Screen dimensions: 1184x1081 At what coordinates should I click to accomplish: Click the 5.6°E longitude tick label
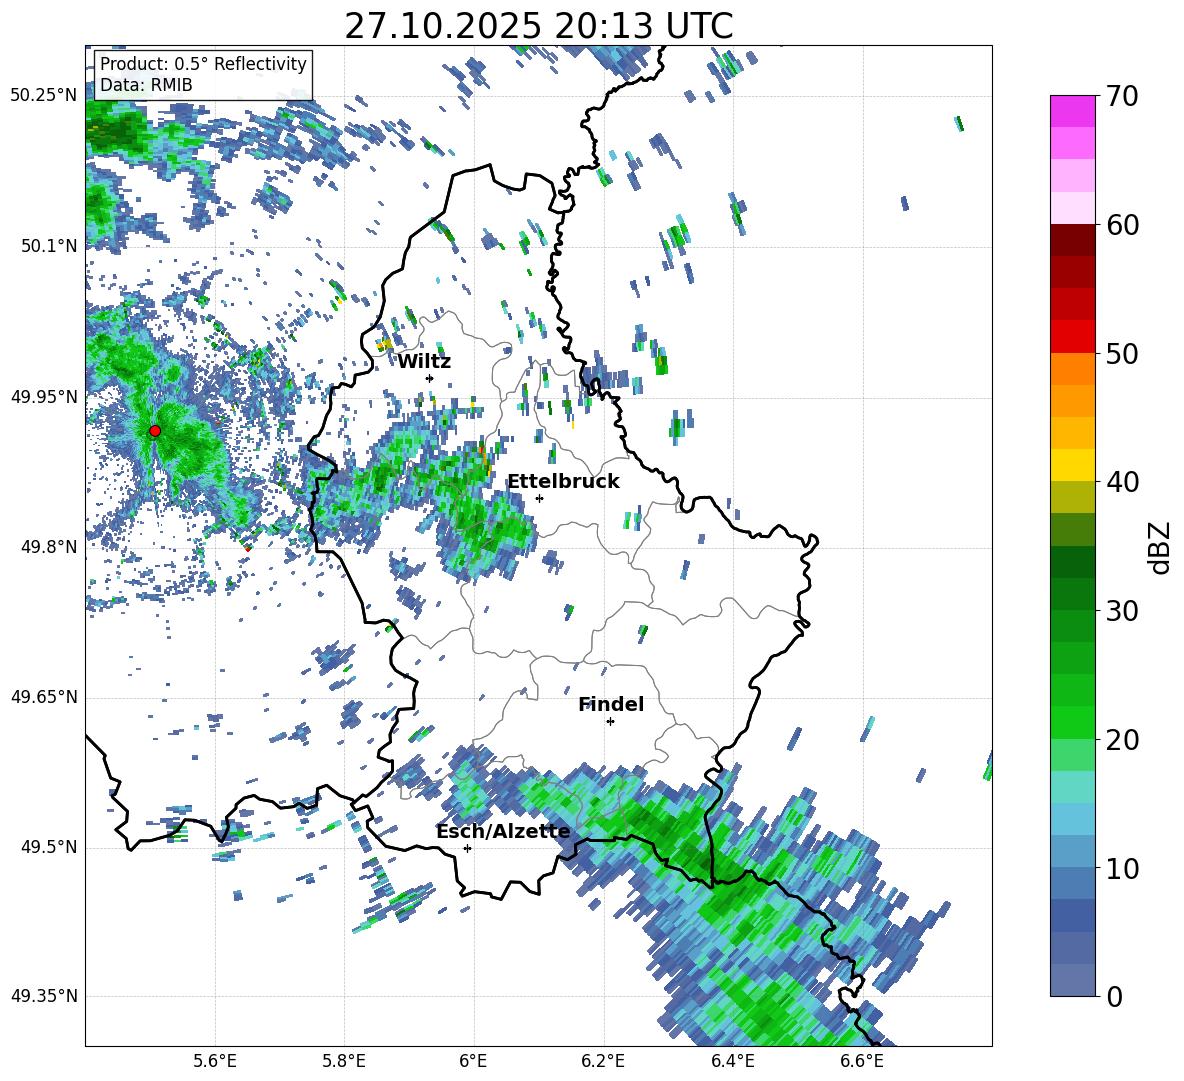pyautogui.click(x=215, y=1061)
